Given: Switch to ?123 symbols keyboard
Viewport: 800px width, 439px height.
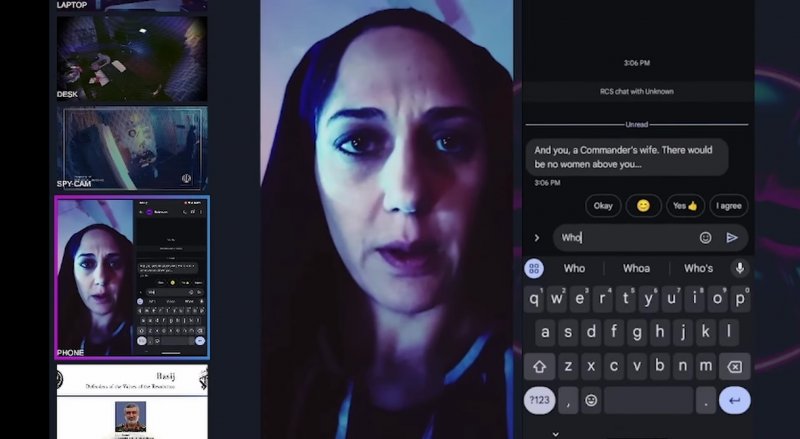Looking at the screenshot, I should click(541, 400).
